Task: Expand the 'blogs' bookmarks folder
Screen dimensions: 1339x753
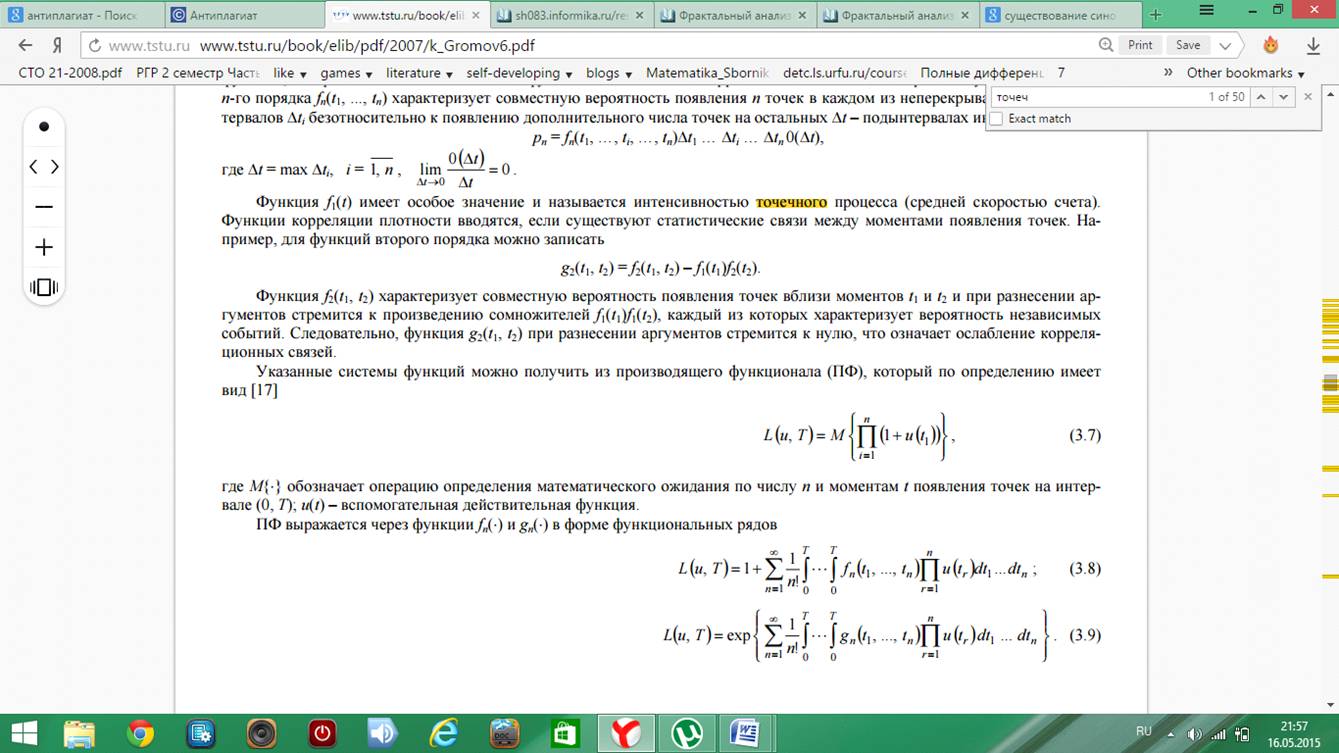Action: pyautogui.click(x=609, y=73)
